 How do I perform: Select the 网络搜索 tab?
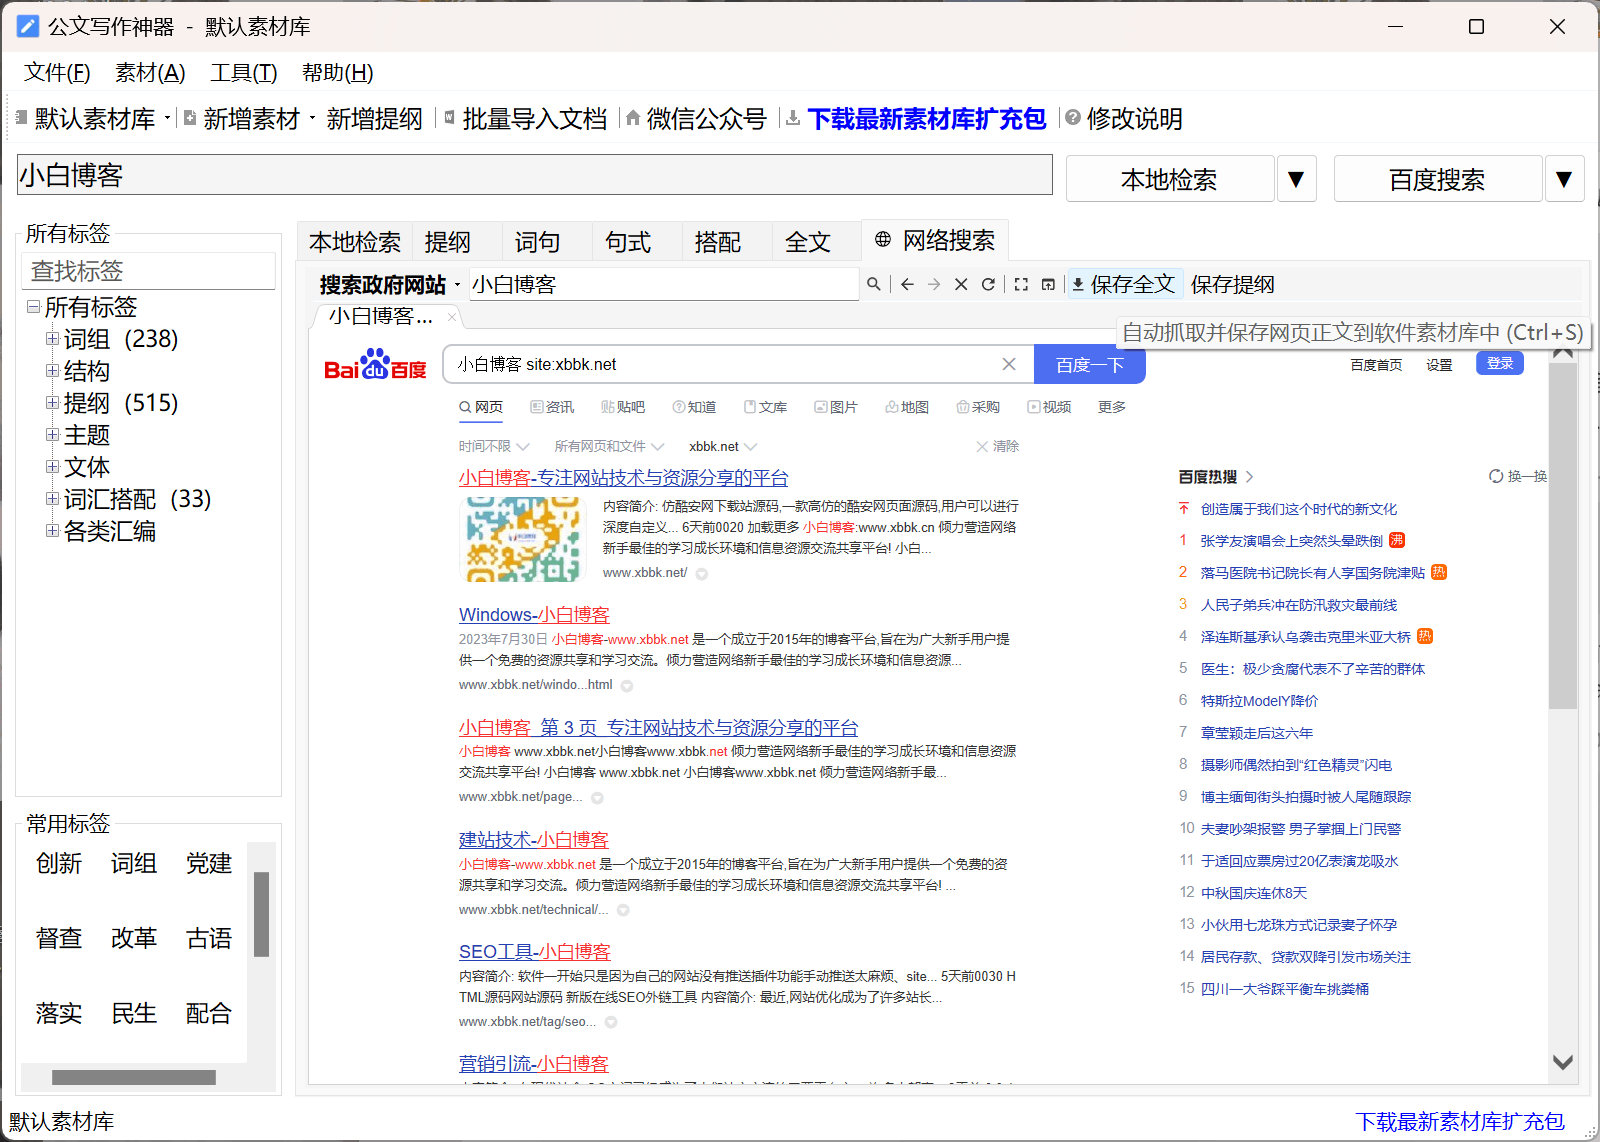[934, 240]
